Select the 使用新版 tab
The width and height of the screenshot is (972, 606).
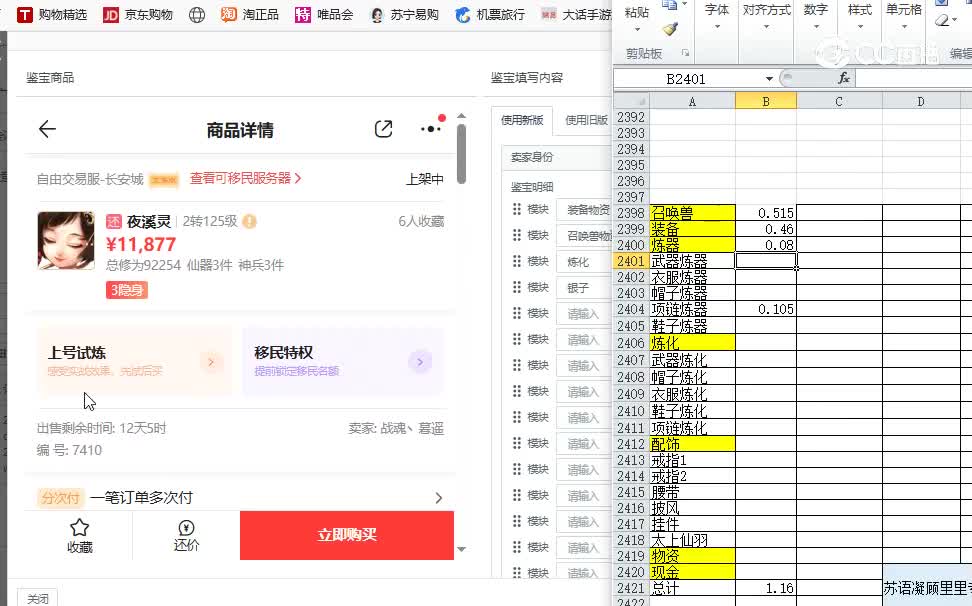(x=522, y=120)
